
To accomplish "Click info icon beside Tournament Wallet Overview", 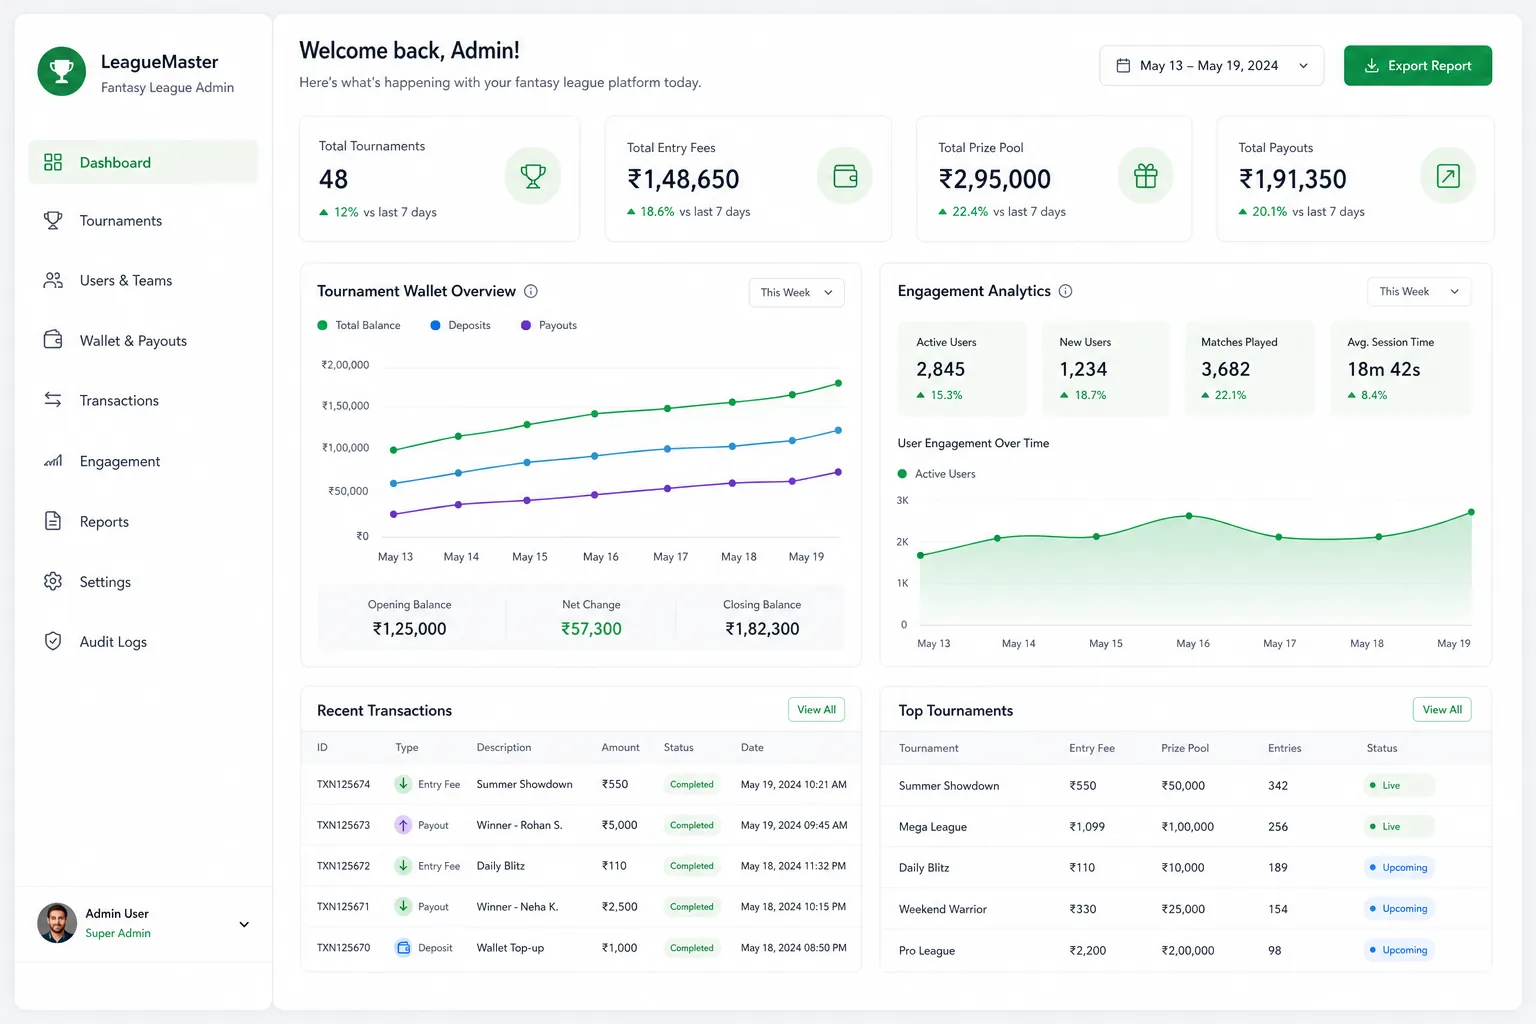I will click(531, 291).
